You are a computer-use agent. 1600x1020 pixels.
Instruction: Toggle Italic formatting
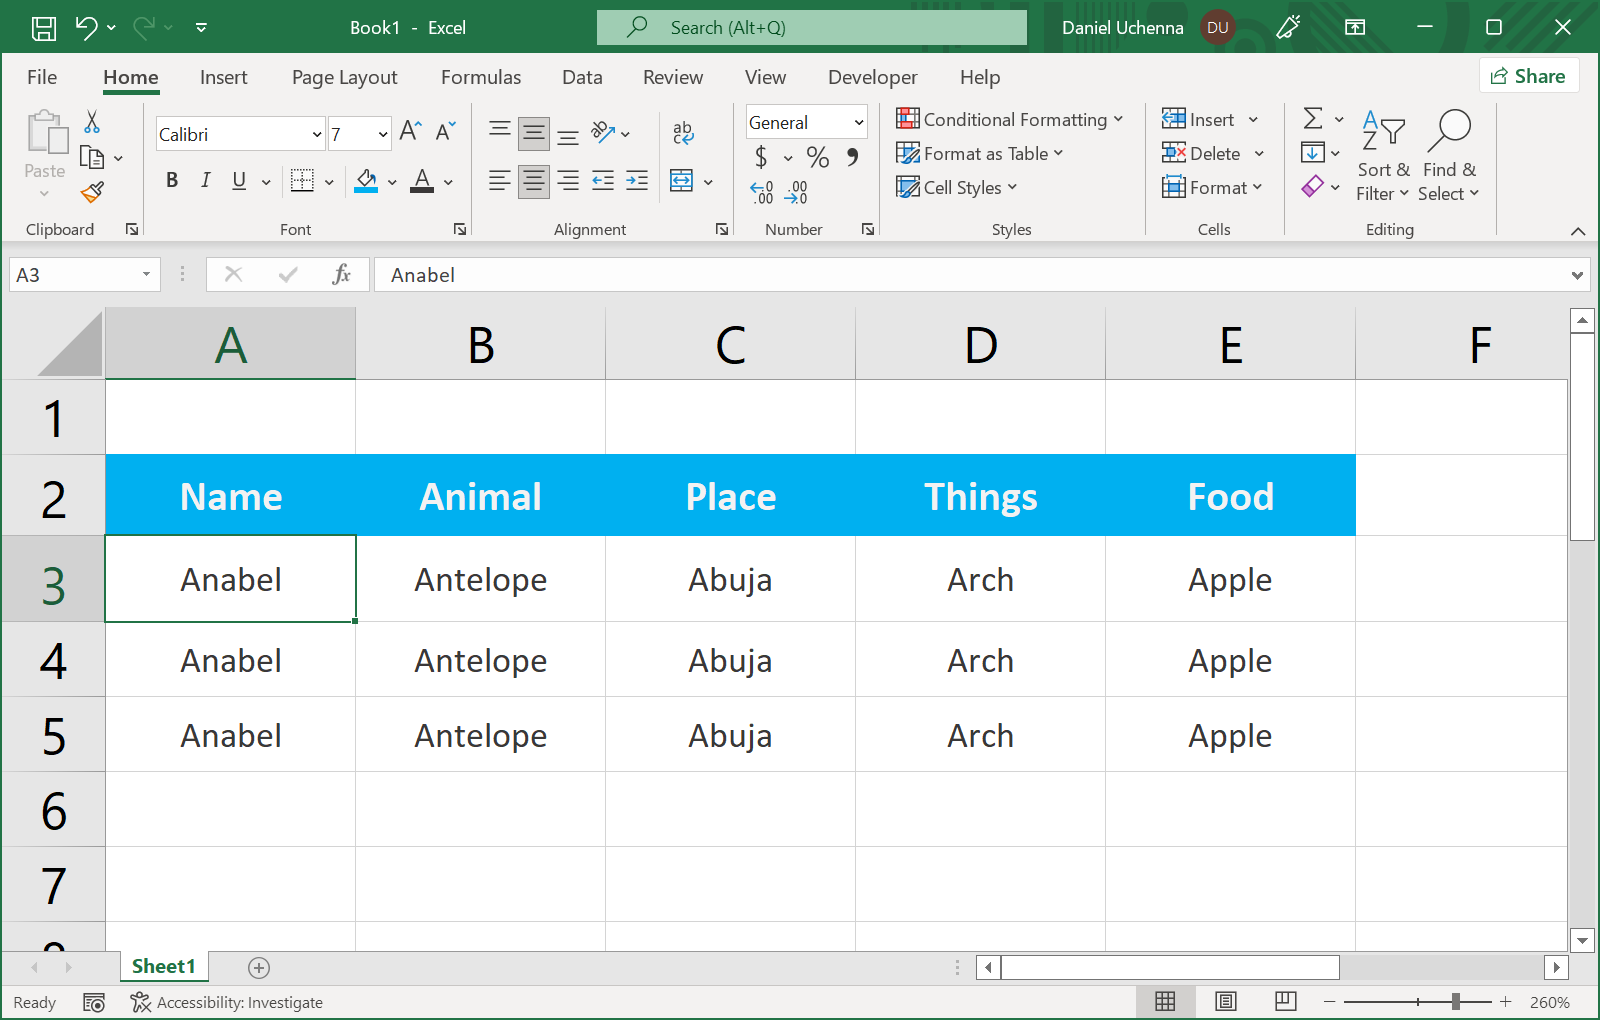[x=205, y=180]
